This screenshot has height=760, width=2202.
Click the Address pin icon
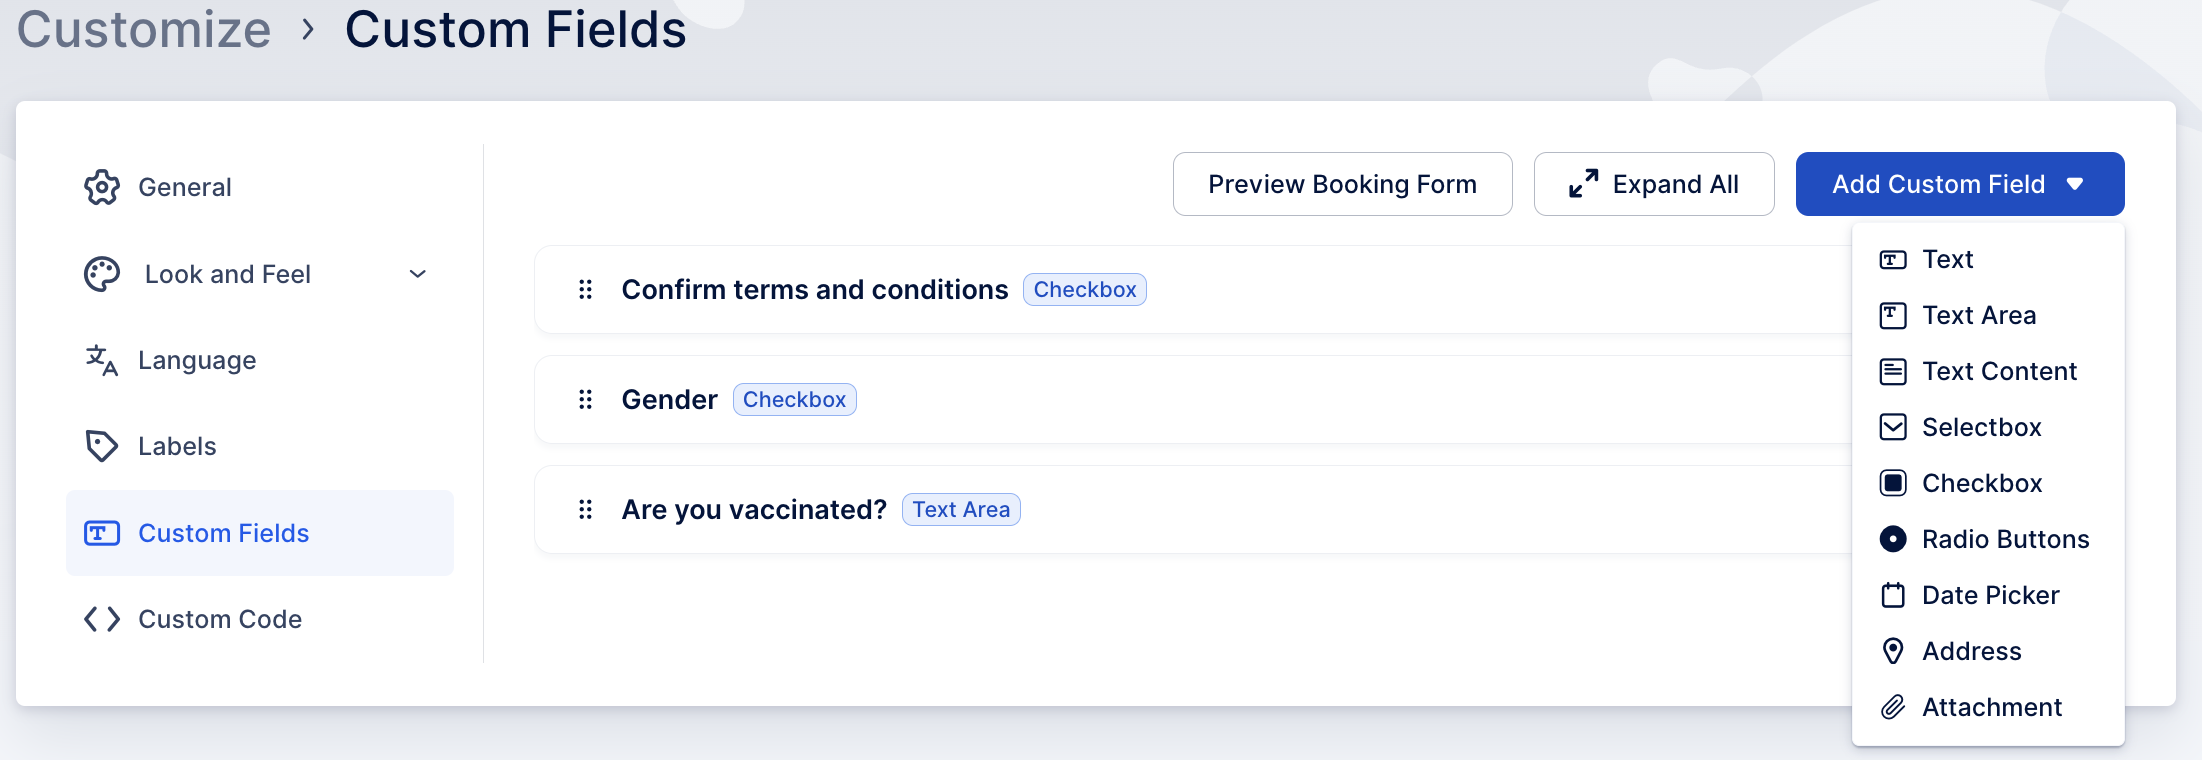point(1893,651)
